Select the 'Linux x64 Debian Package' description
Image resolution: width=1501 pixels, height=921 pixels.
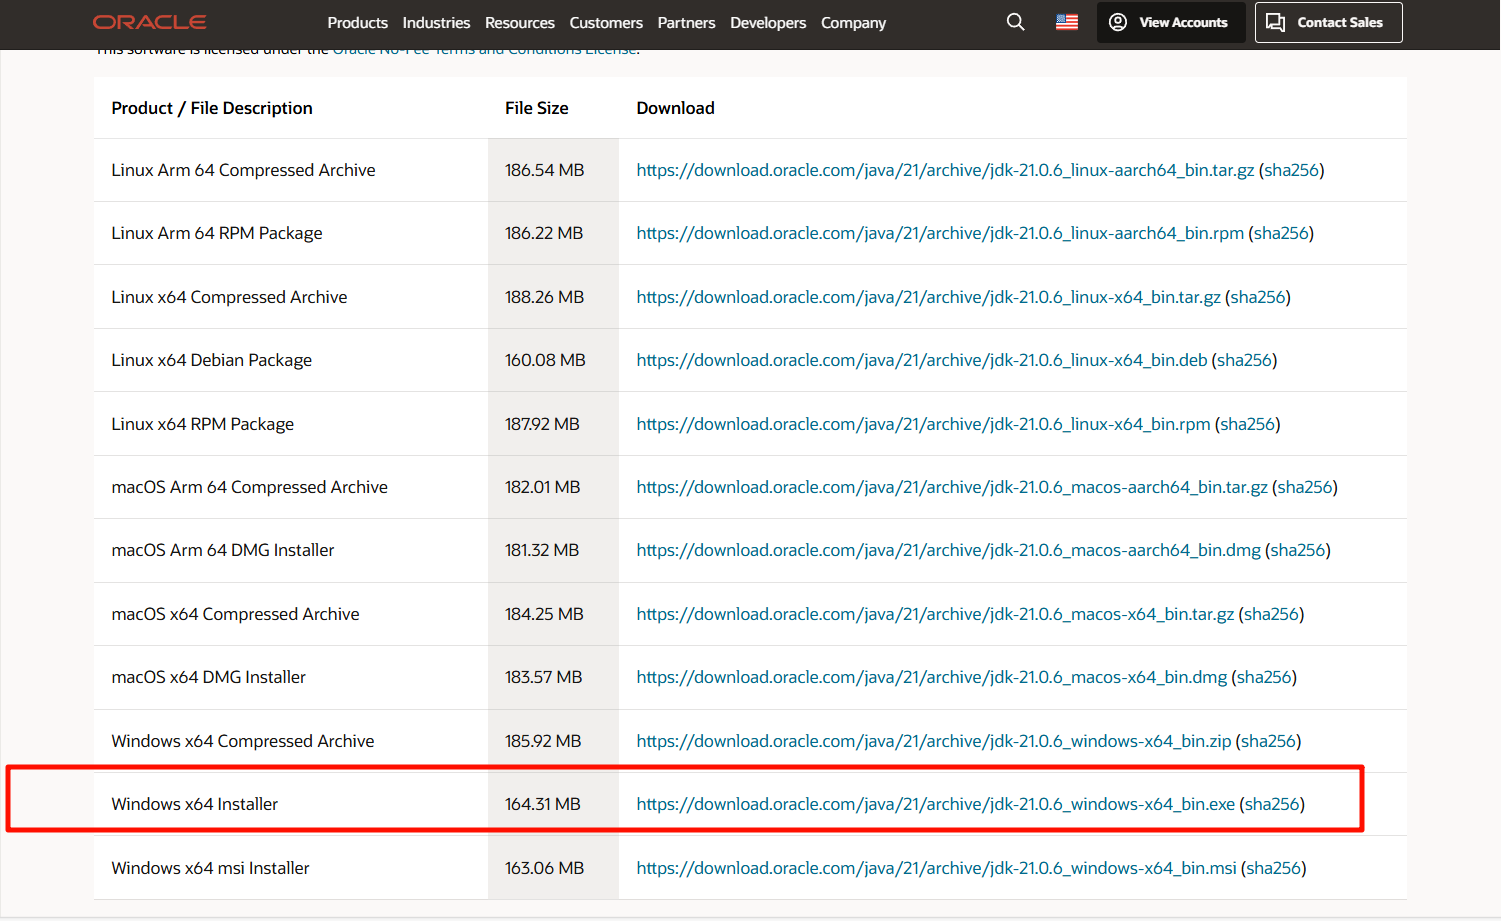212,360
